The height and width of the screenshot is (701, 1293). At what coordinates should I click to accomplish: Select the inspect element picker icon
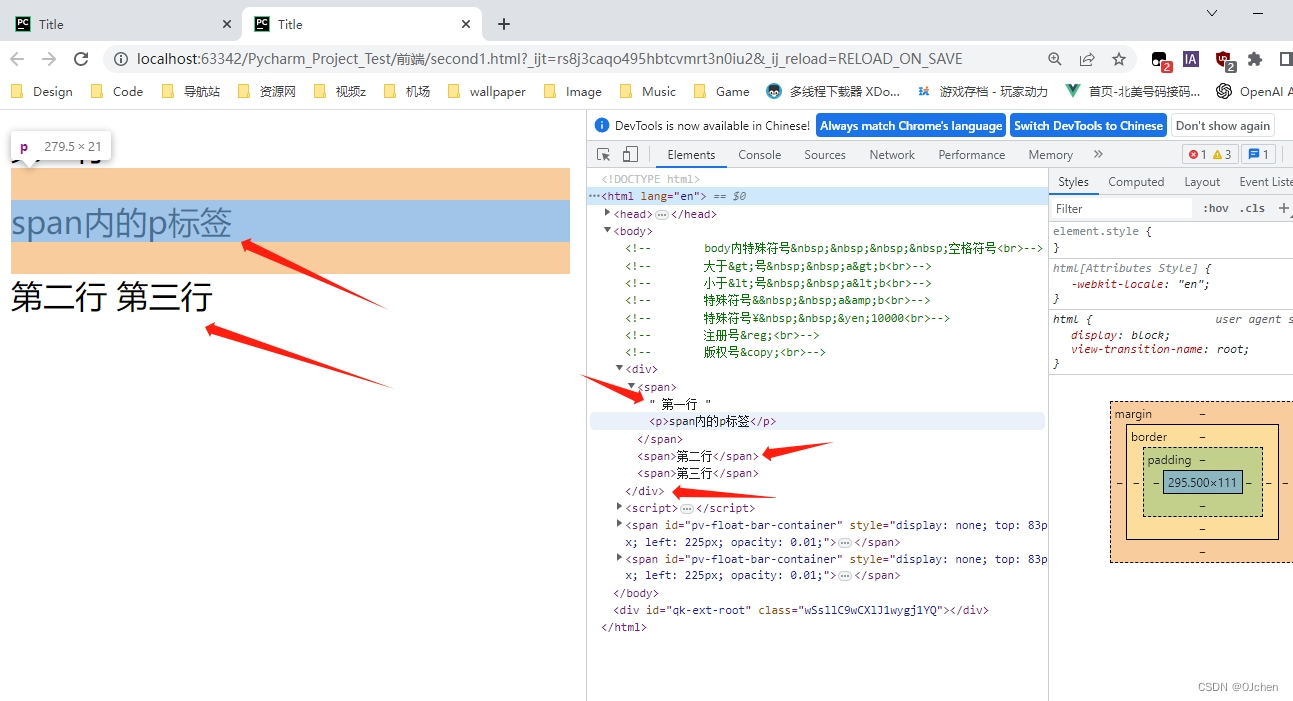pyautogui.click(x=603, y=155)
